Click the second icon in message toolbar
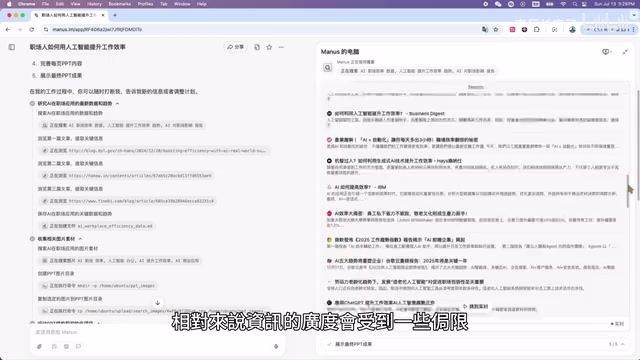 [54, 347]
